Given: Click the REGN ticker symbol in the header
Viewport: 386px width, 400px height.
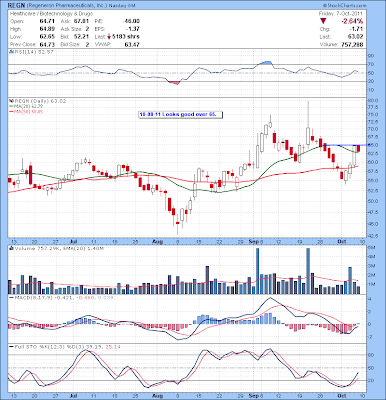Looking at the screenshot, I should [15, 6].
